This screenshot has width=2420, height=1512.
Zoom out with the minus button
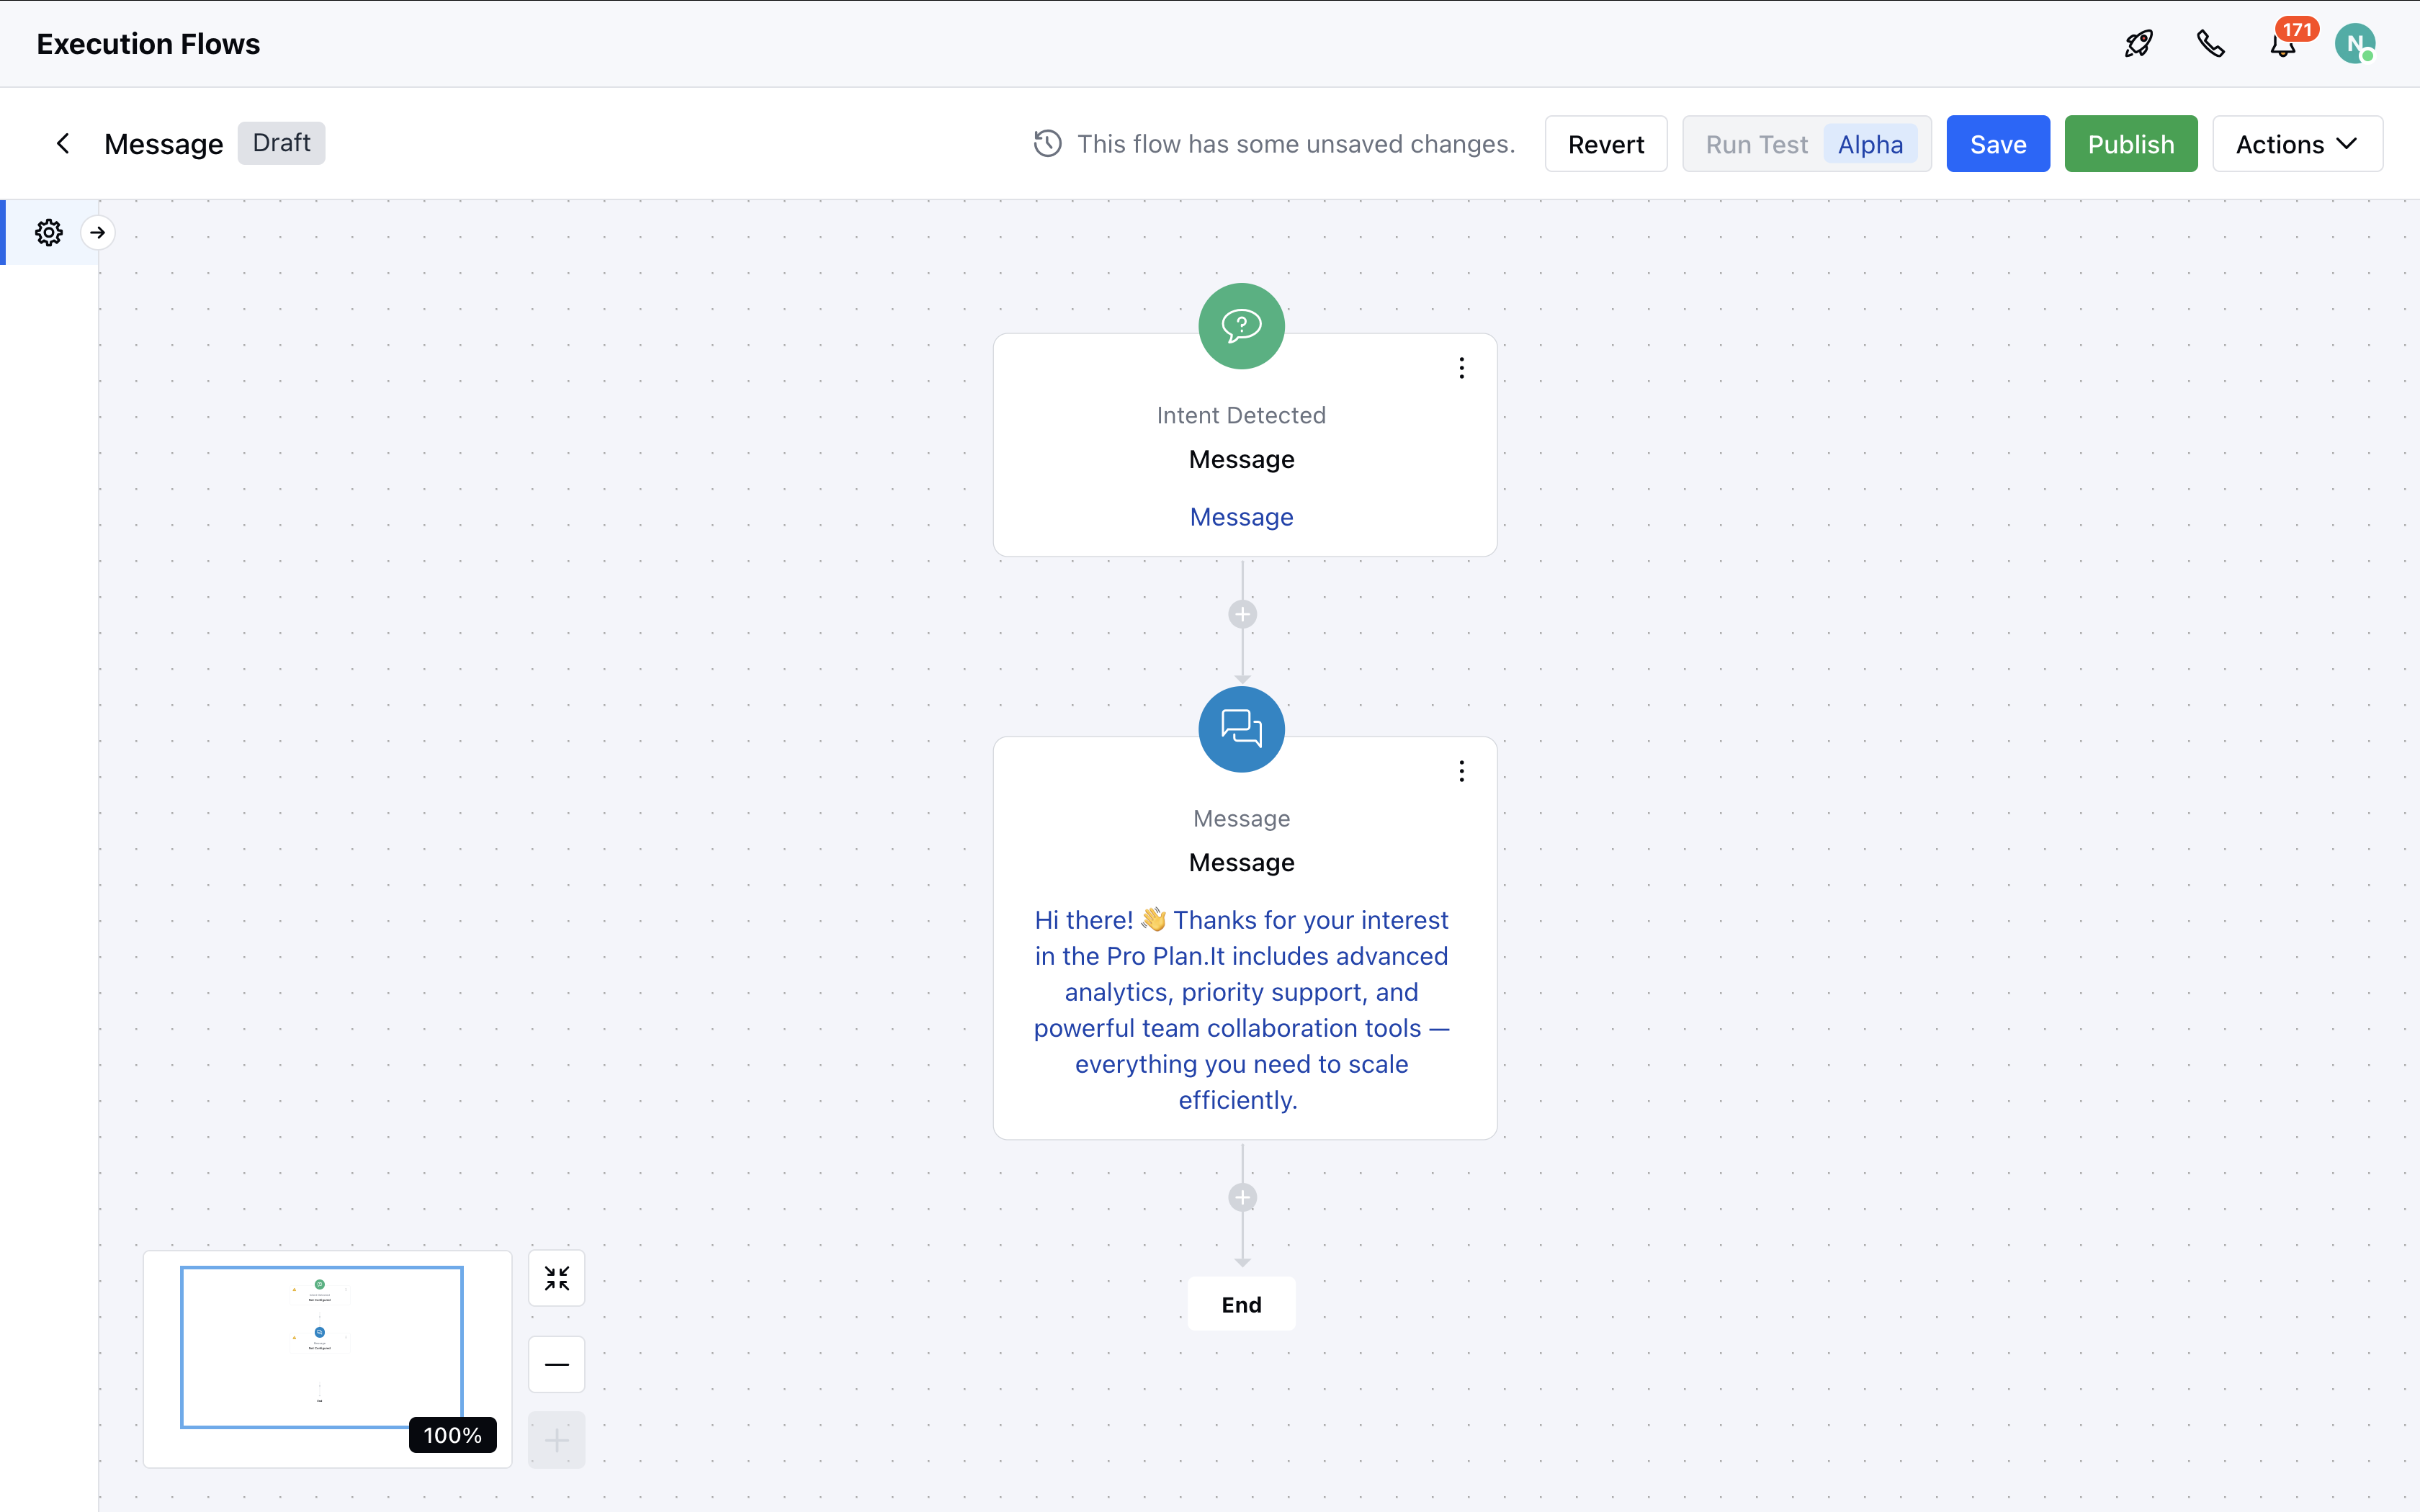coord(557,1364)
